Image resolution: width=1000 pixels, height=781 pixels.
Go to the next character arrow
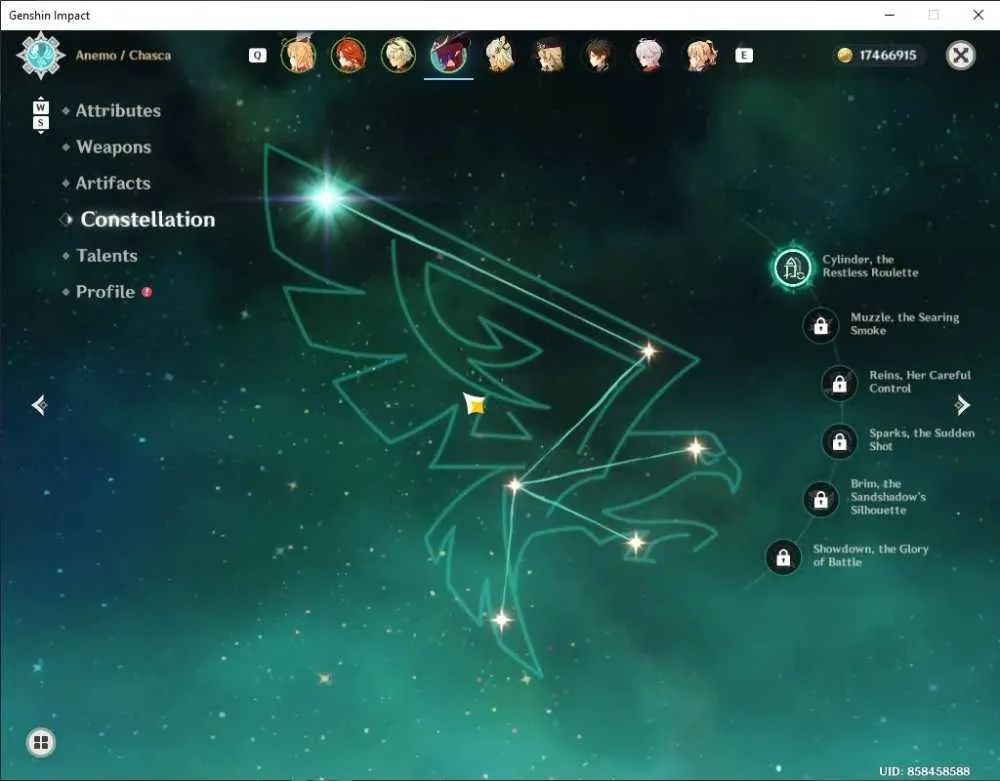point(962,405)
